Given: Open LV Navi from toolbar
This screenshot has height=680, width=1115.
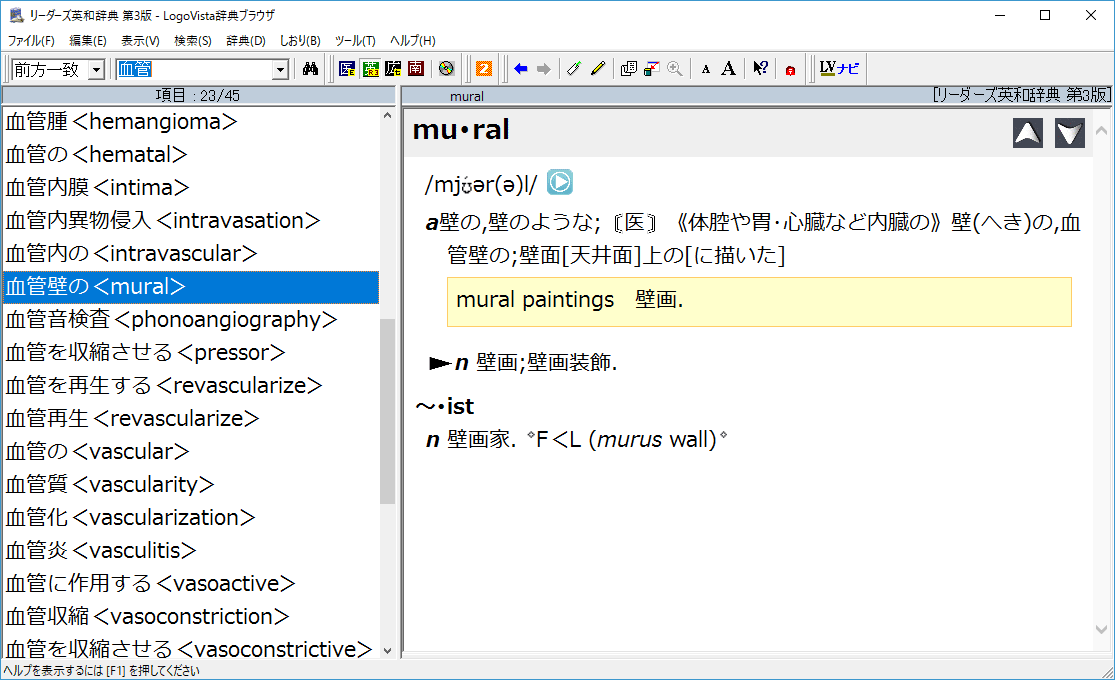Looking at the screenshot, I should [839, 69].
